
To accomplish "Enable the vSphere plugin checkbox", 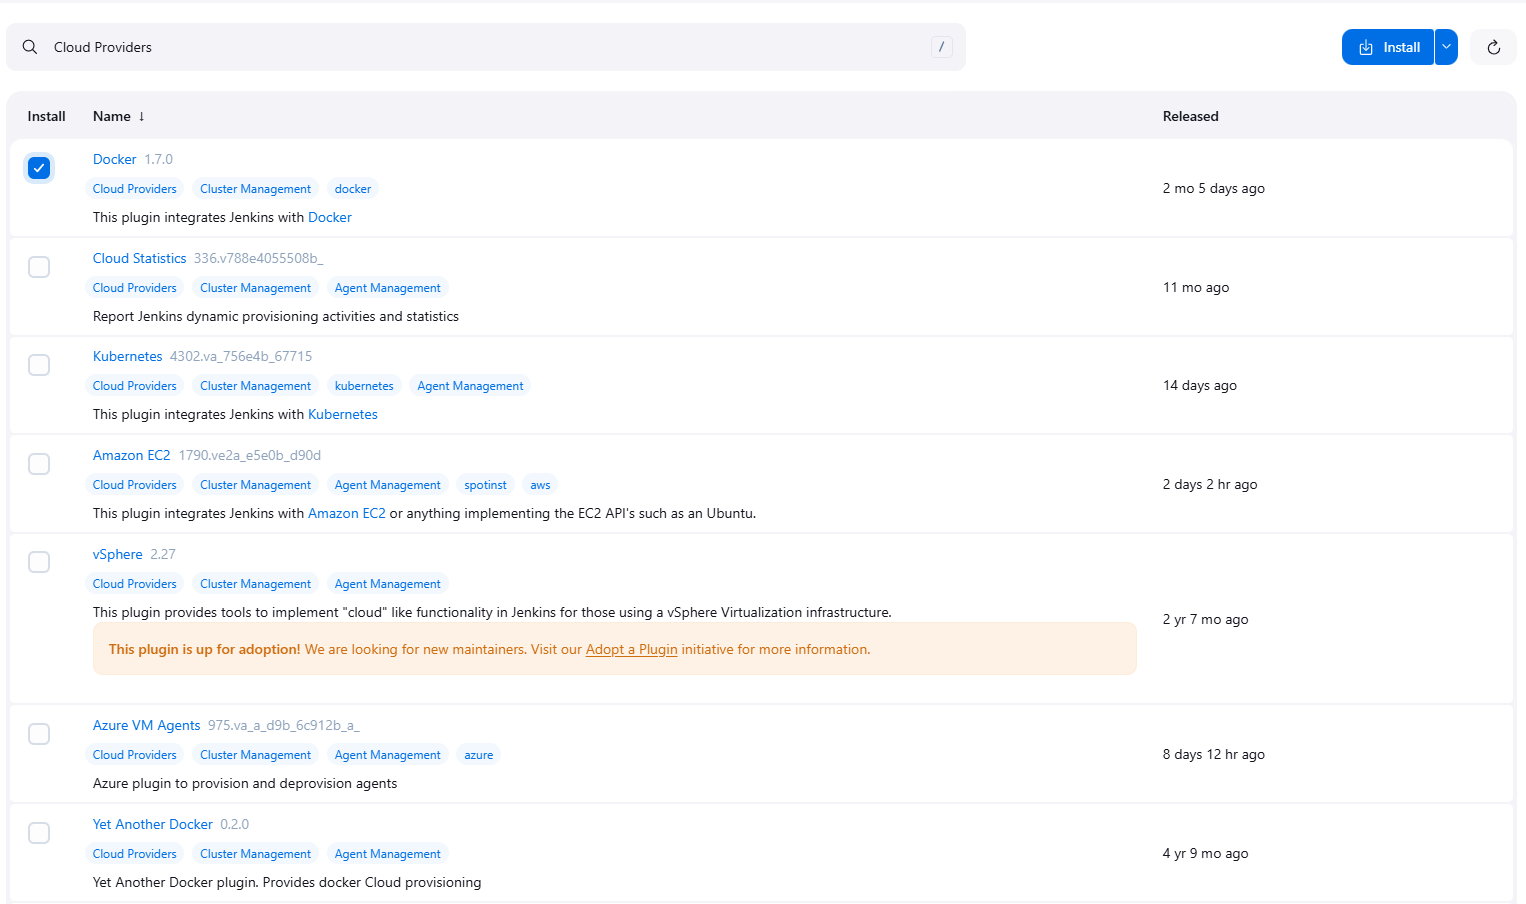I will 39,562.
